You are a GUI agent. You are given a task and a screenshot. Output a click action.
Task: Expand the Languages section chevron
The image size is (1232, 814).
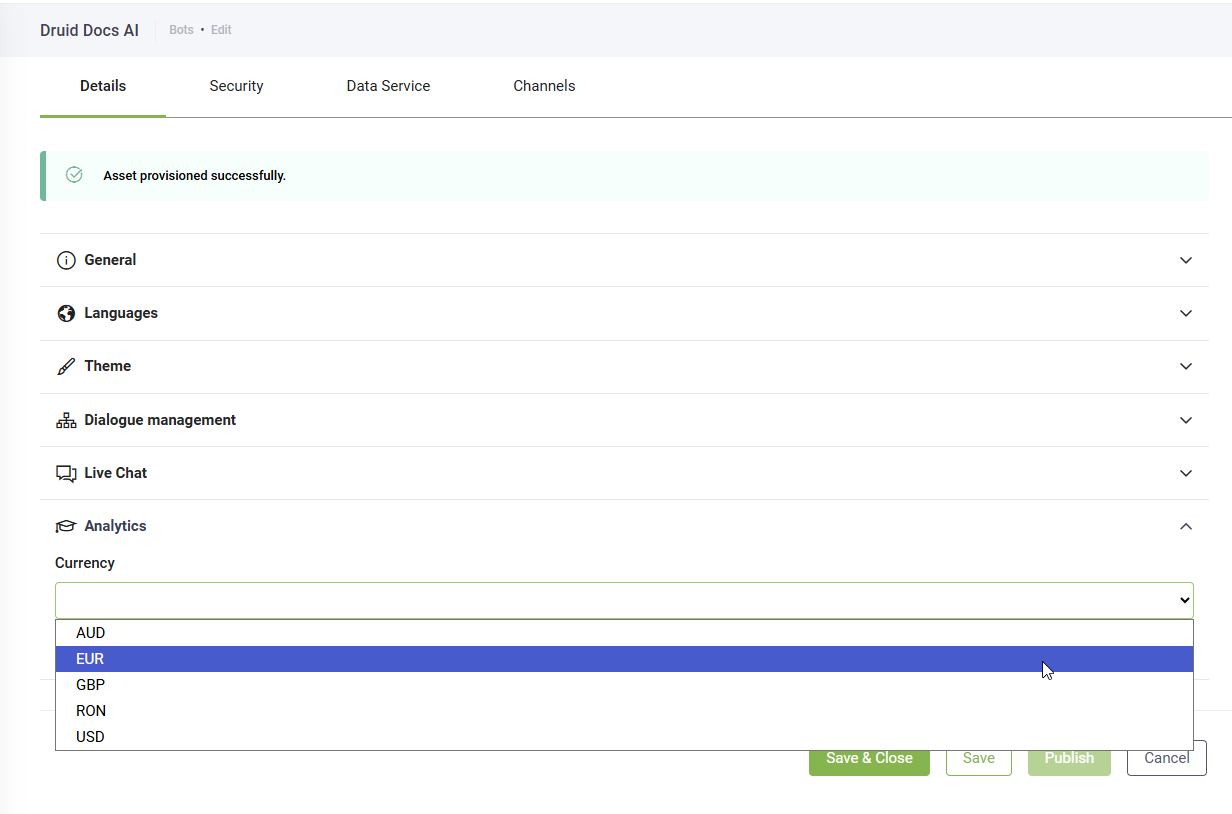(1186, 313)
